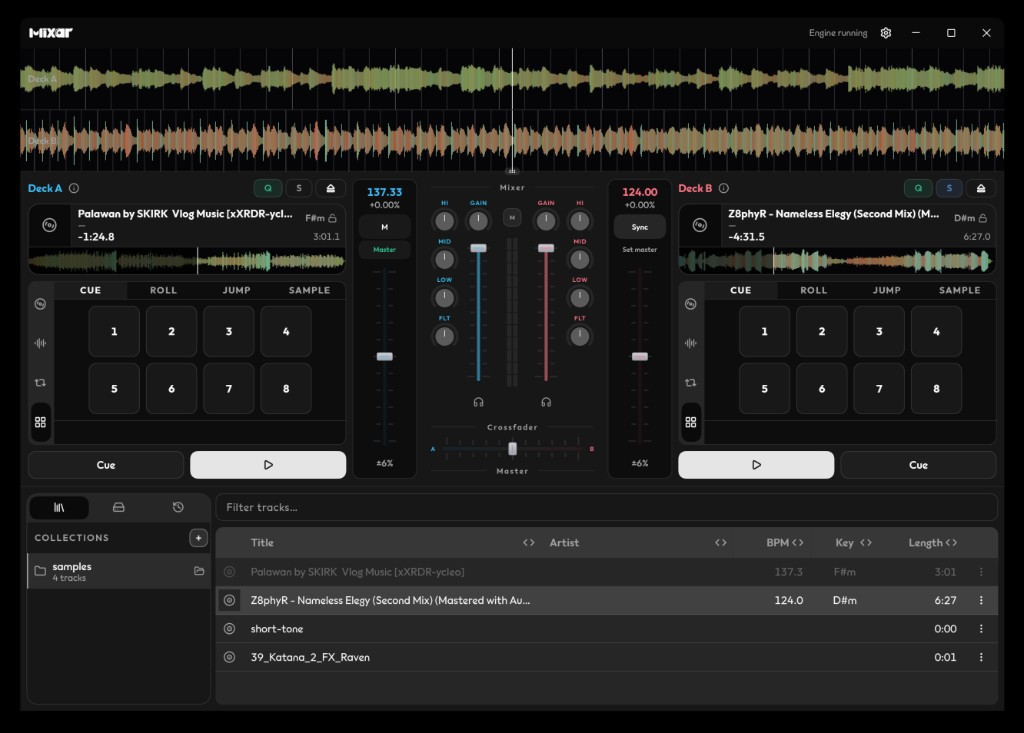Open drives icon tab in browser
Image resolution: width=1024 pixels, height=733 pixels.
pyautogui.click(x=118, y=507)
